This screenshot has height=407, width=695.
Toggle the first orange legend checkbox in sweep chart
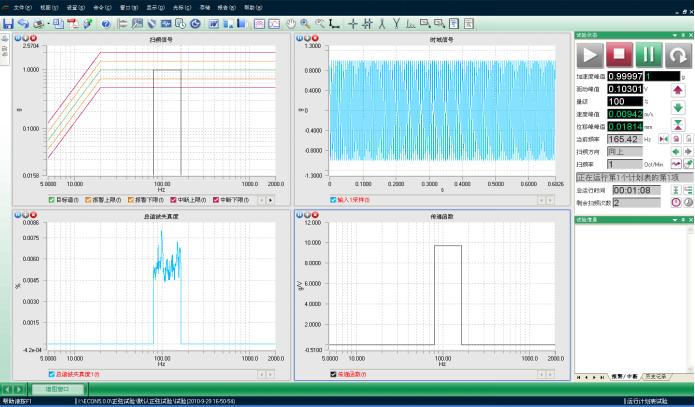[x=88, y=200]
